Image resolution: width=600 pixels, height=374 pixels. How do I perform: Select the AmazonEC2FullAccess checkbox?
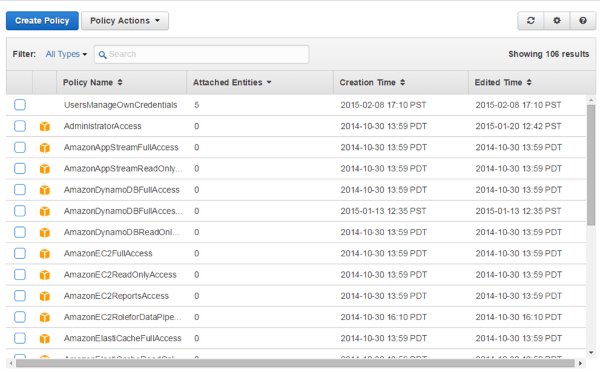pos(20,253)
